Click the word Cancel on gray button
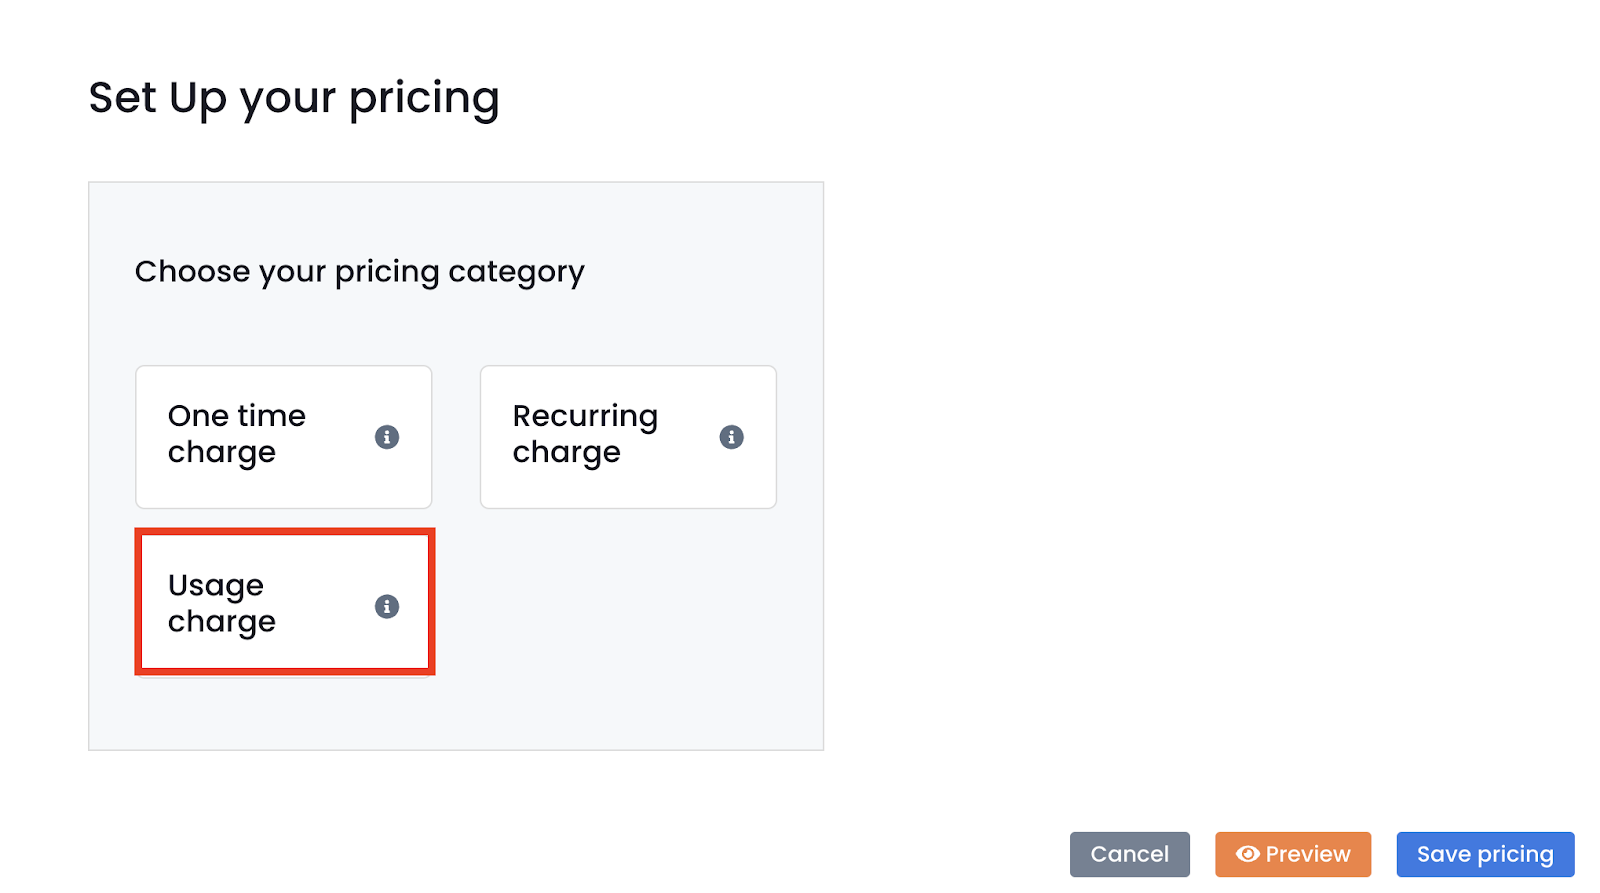Image resolution: width=1600 pixels, height=893 pixels. coord(1130,854)
